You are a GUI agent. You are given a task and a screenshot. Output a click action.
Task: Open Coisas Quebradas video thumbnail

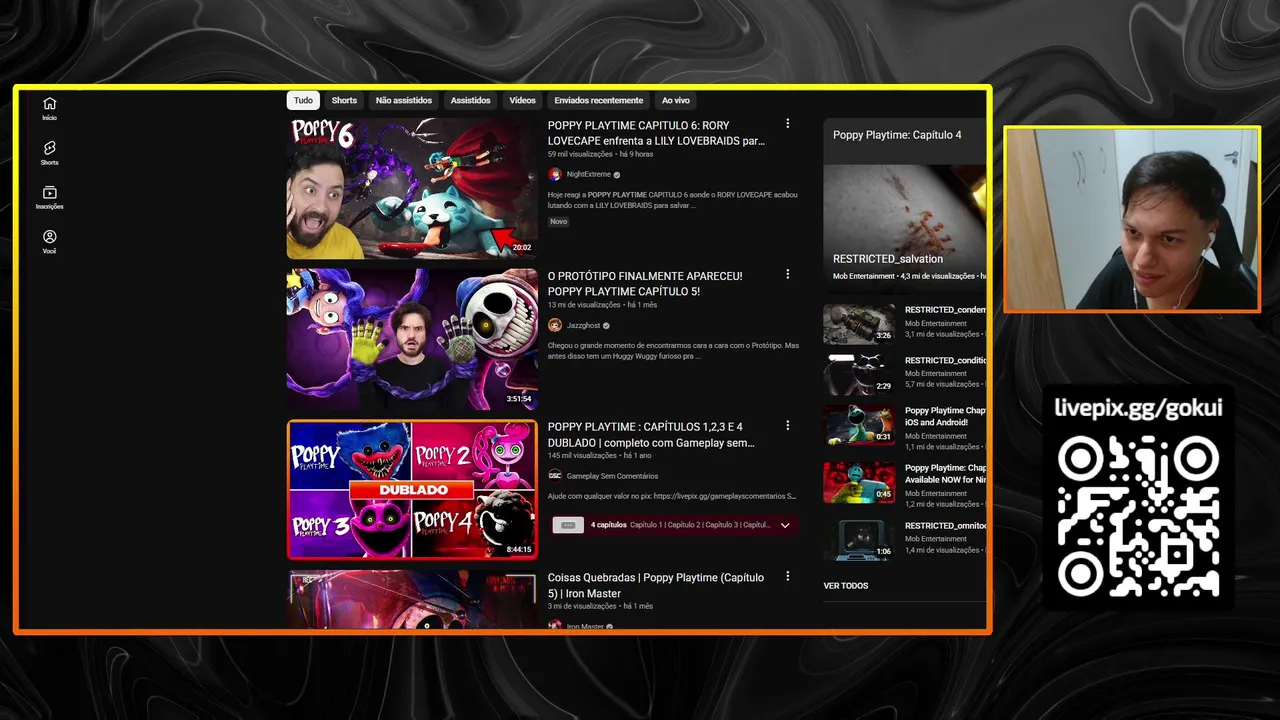point(412,600)
